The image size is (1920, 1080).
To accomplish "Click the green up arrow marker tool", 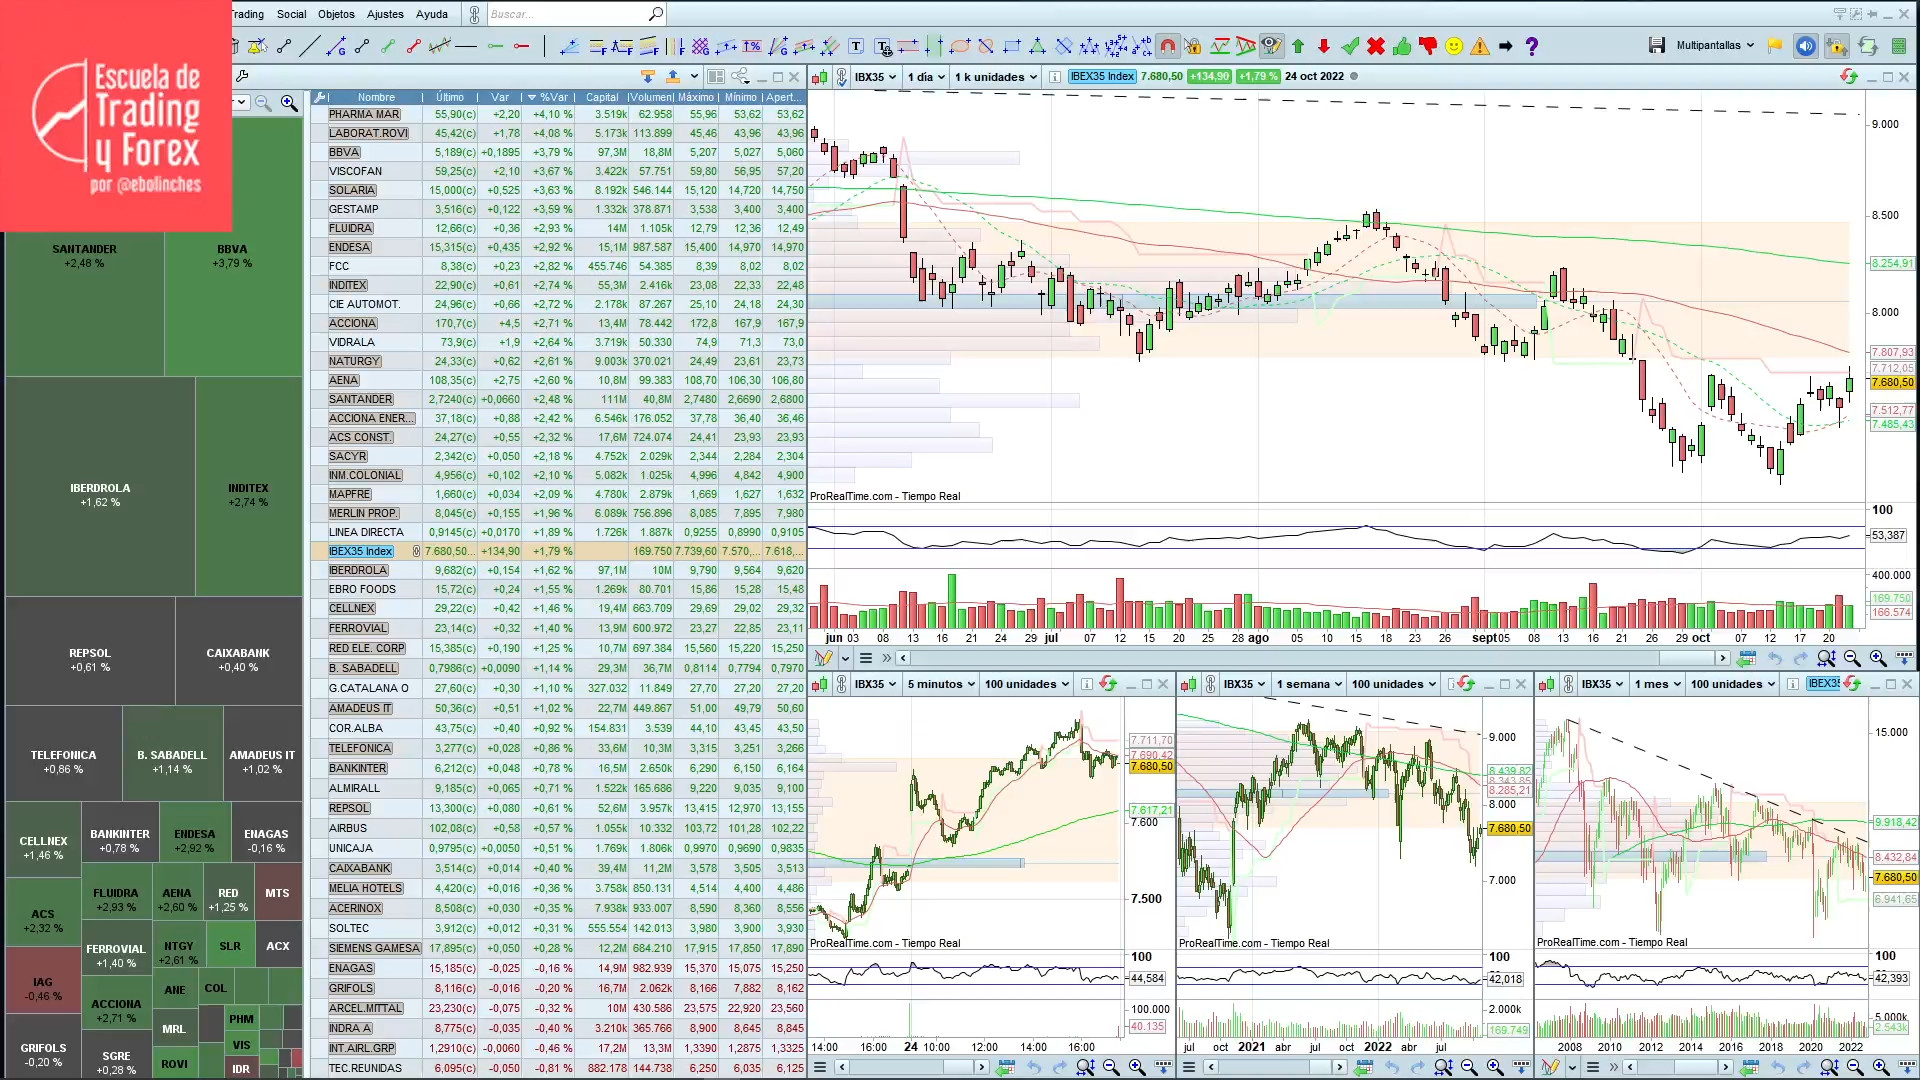I will pyautogui.click(x=1298, y=46).
